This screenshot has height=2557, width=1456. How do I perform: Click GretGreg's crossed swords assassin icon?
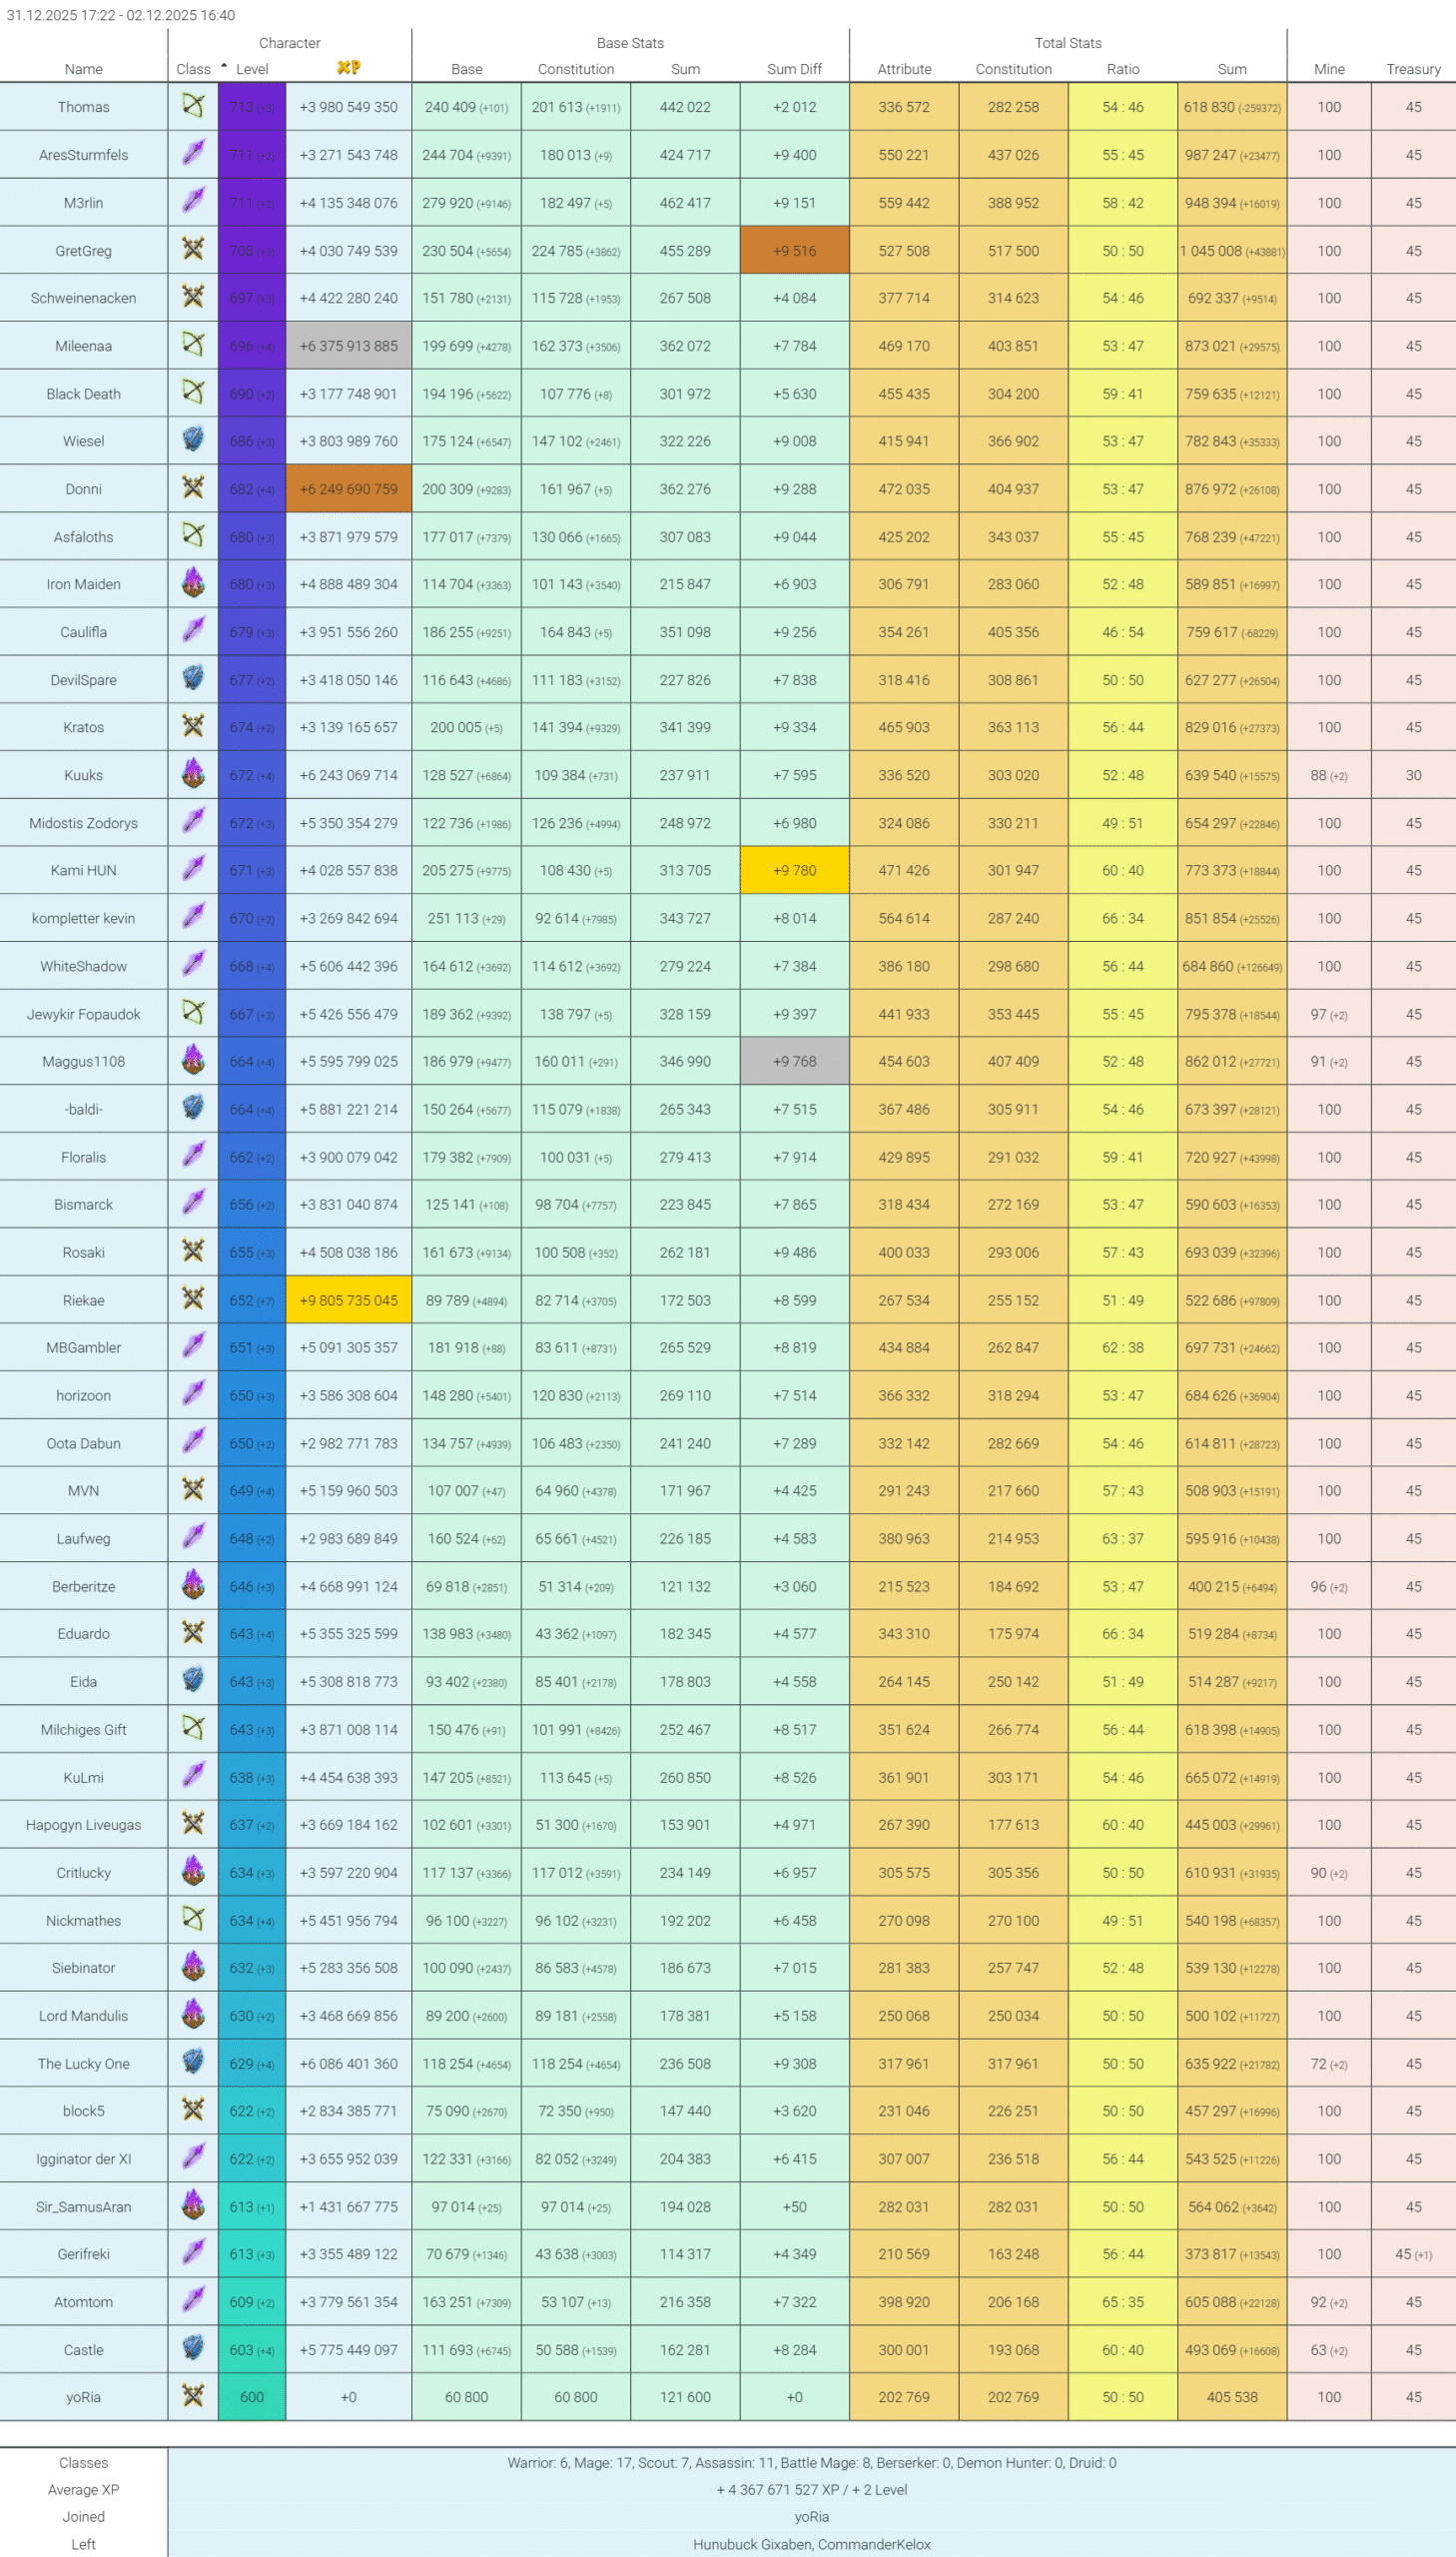(193, 250)
